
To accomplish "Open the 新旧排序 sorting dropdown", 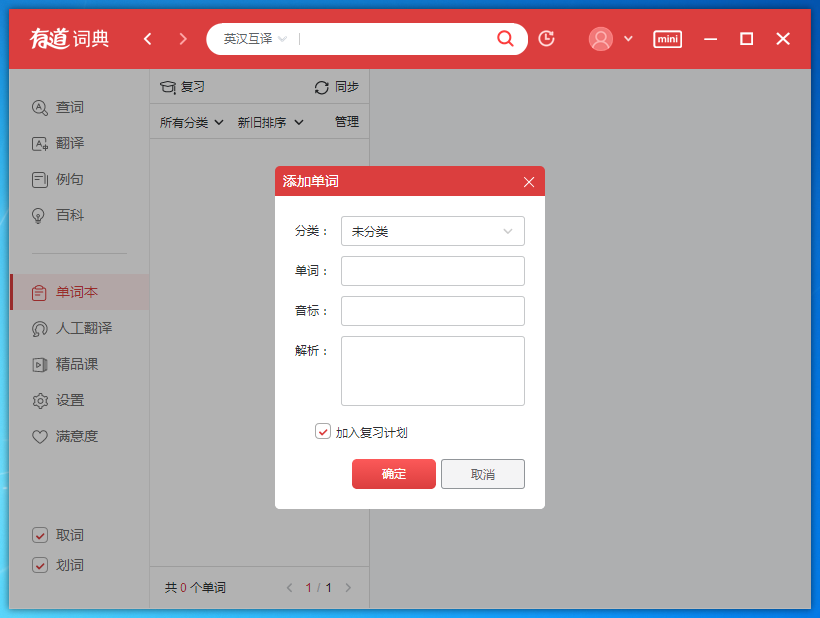I will (x=262, y=121).
